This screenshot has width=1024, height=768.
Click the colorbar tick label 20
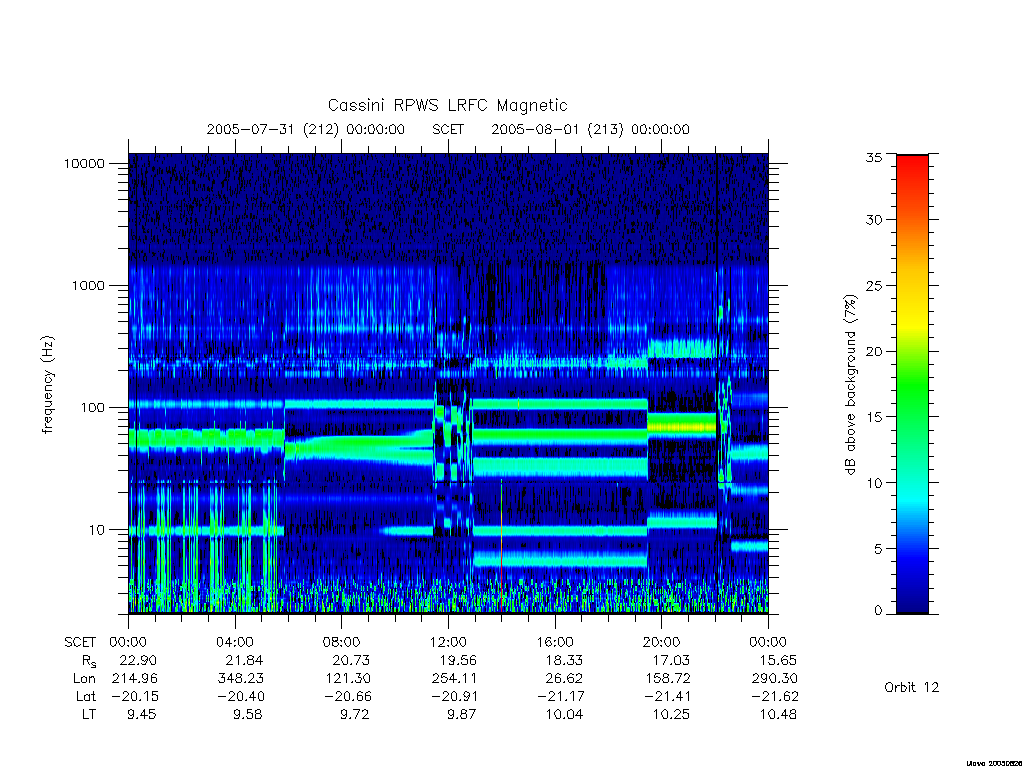[874, 351]
